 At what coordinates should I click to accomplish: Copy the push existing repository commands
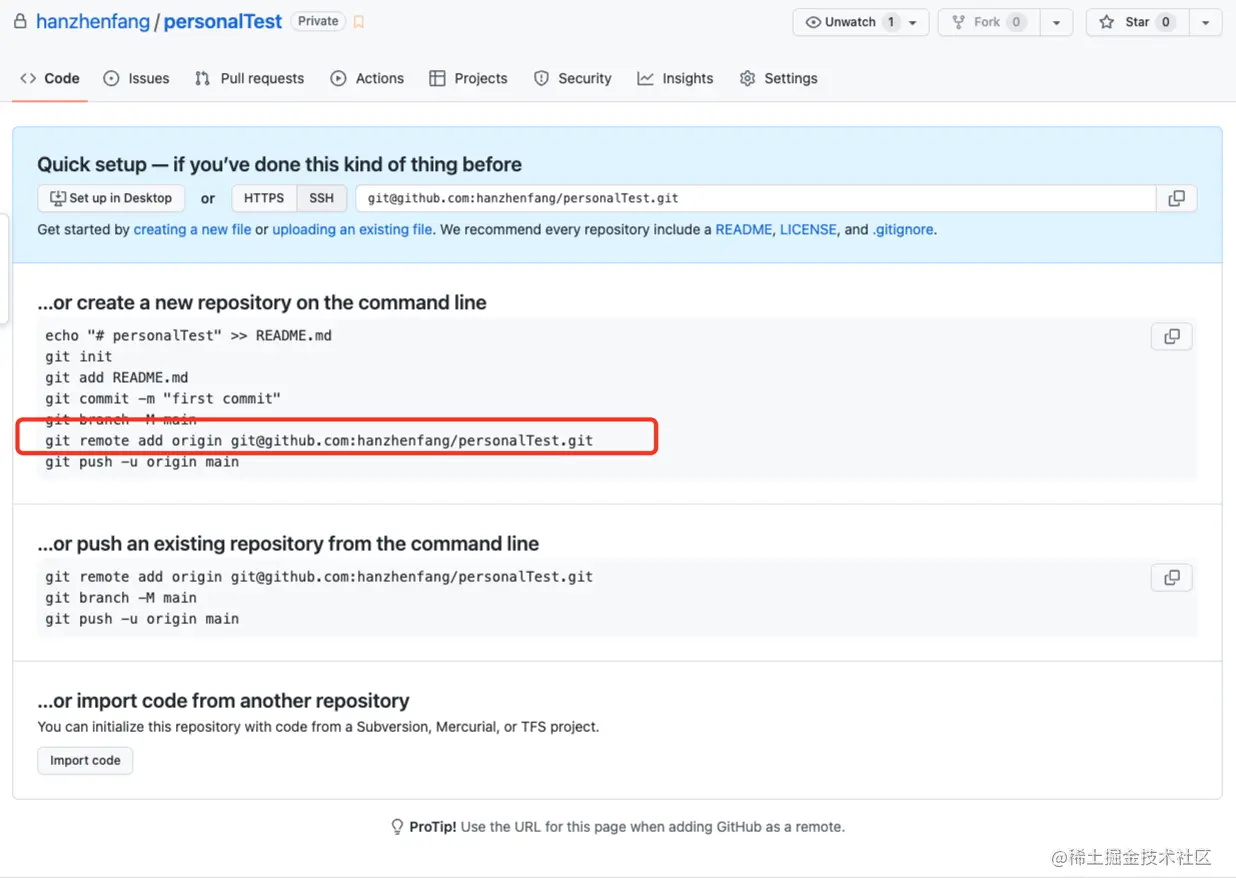pos(1171,577)
